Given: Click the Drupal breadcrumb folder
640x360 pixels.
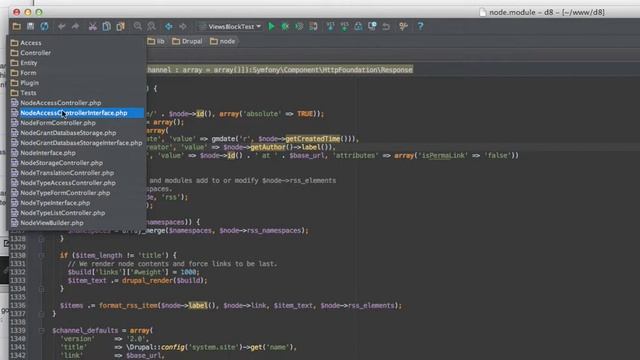Looking at the screenshot, I should [187, 41].
